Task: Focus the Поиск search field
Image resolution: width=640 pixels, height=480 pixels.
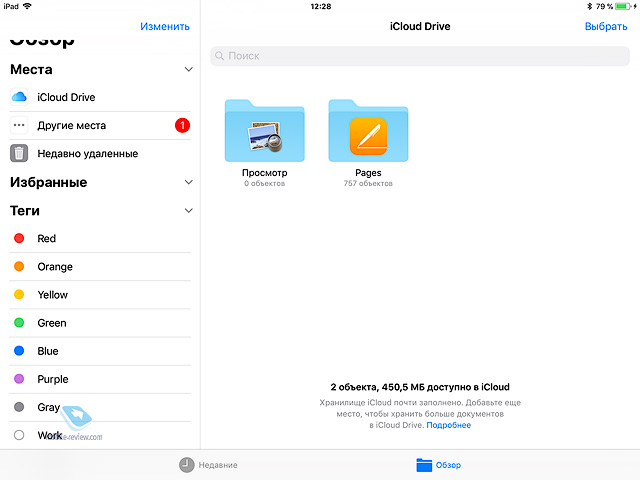Action: click(x=420, y=56)
